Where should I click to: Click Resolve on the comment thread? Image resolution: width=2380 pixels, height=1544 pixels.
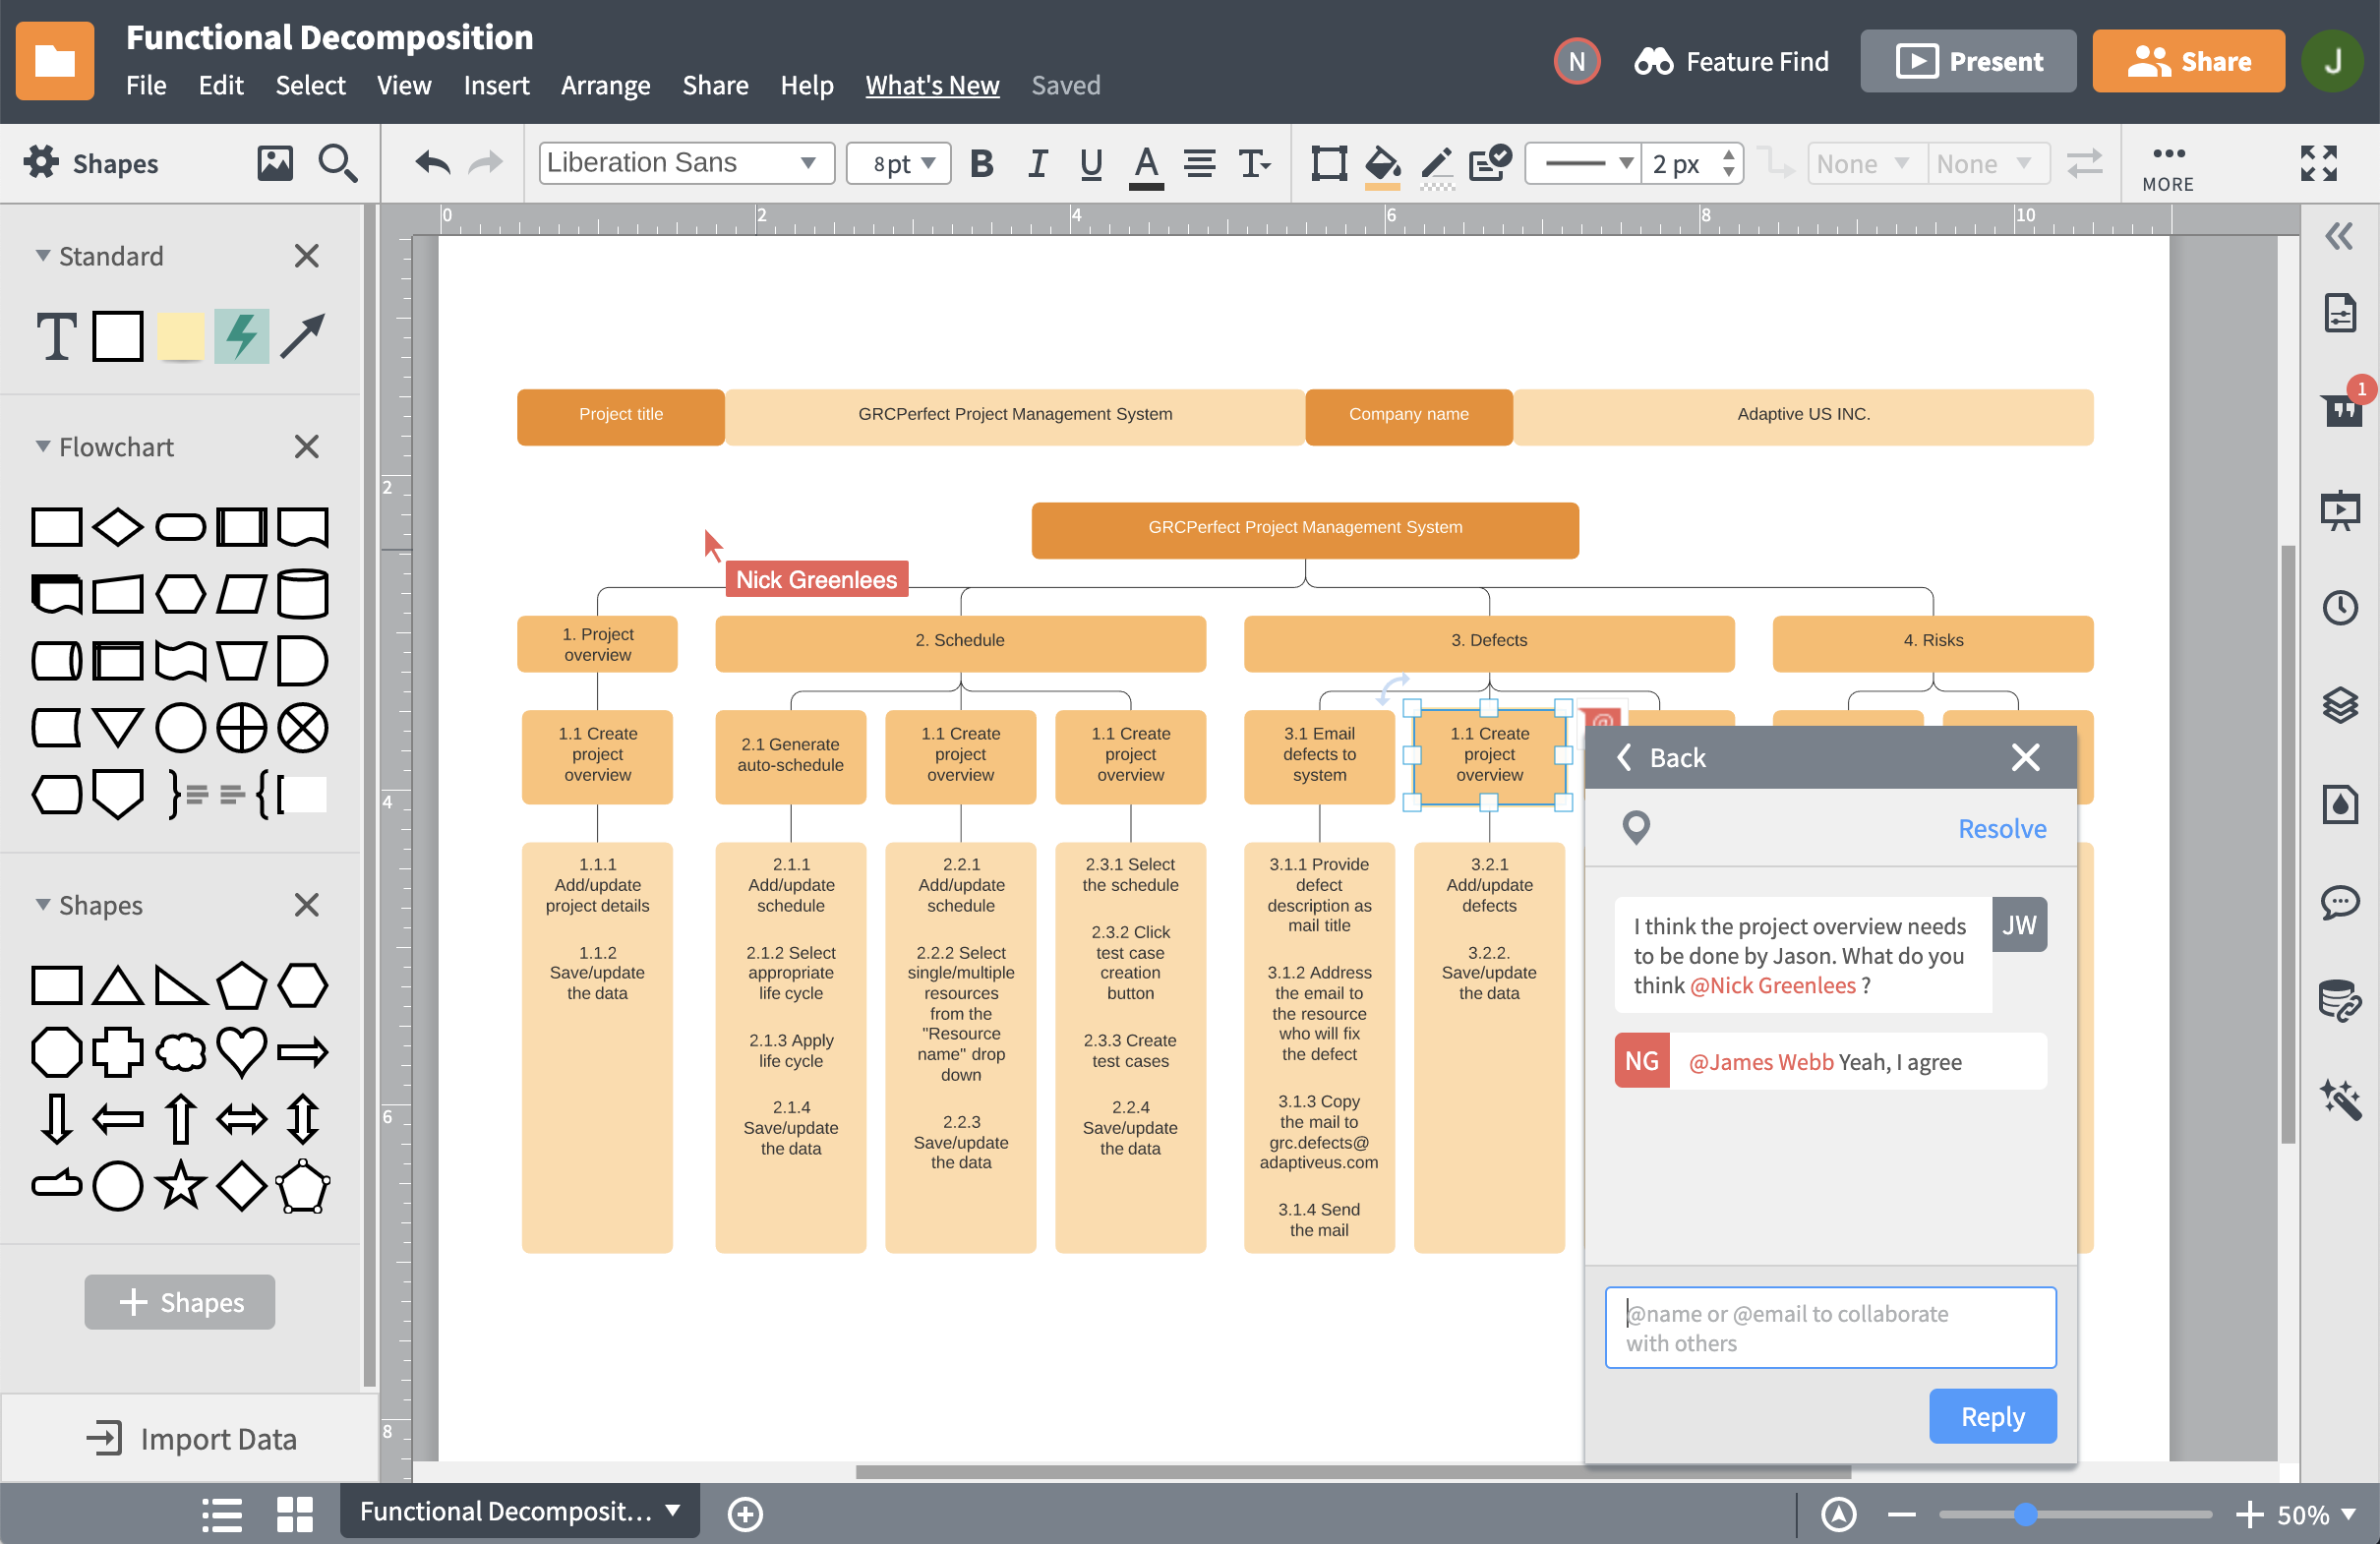coord(2002,828)
